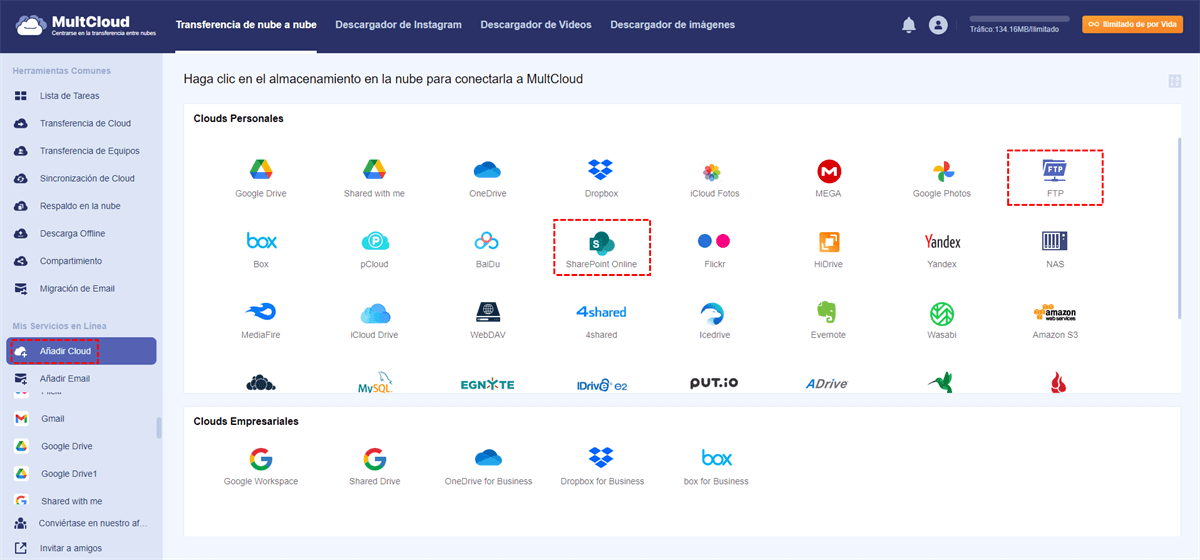This screenshot has width=1200, height=560.
Task: Open the user account avatar
Action: [x=938, y=25]
